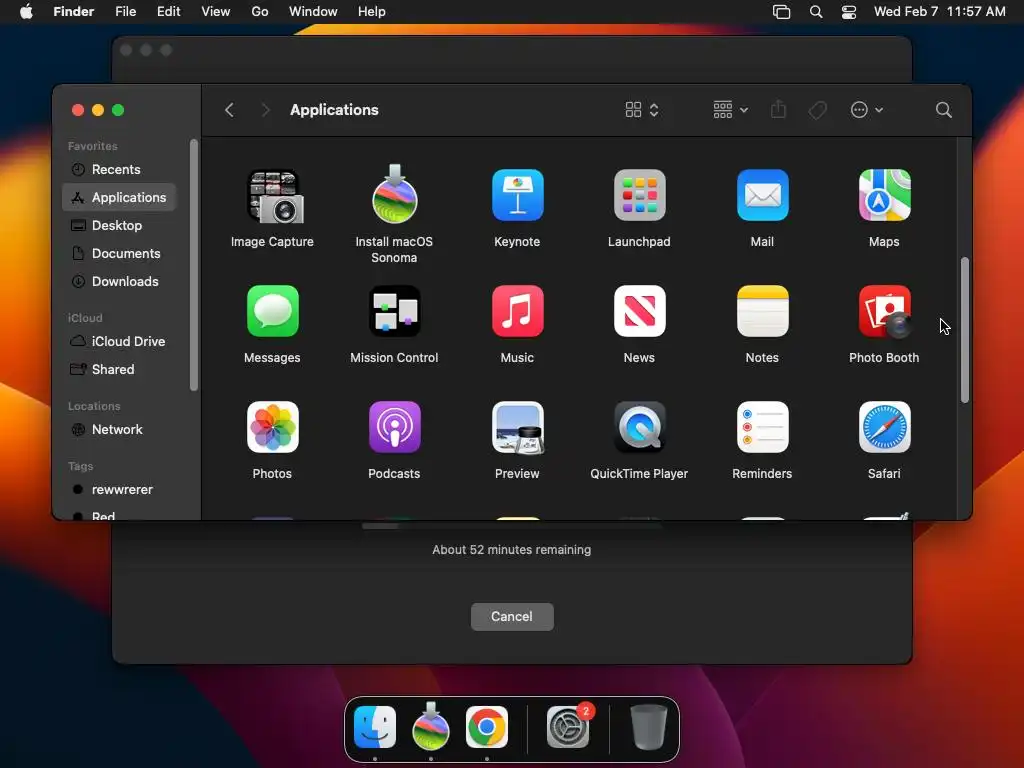Click the Applications window title
The height and width of the screenshot is (768, 1024).
tap(334, 110)
